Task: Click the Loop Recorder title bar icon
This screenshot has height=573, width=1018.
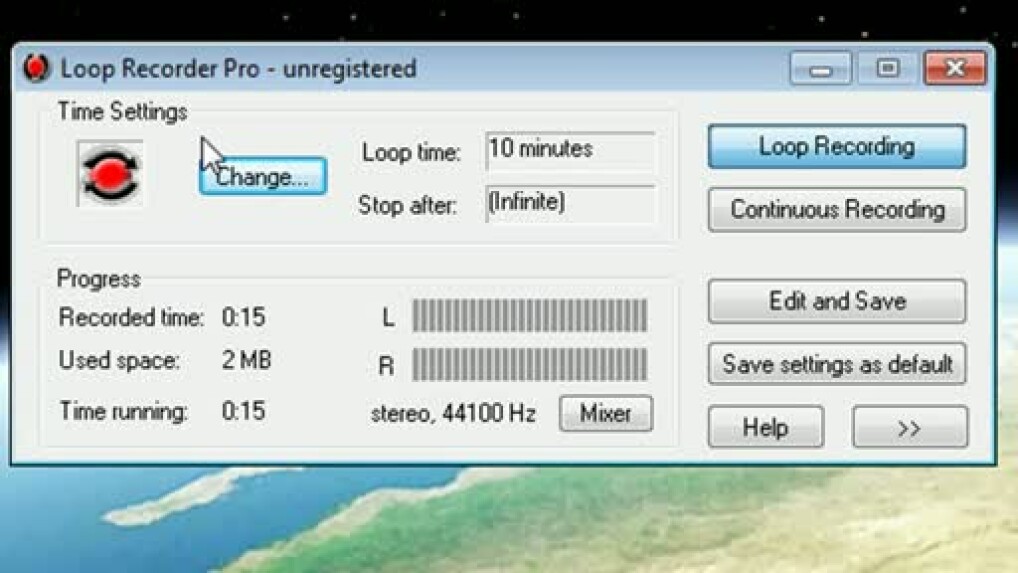Action: [x=36, y=67]
